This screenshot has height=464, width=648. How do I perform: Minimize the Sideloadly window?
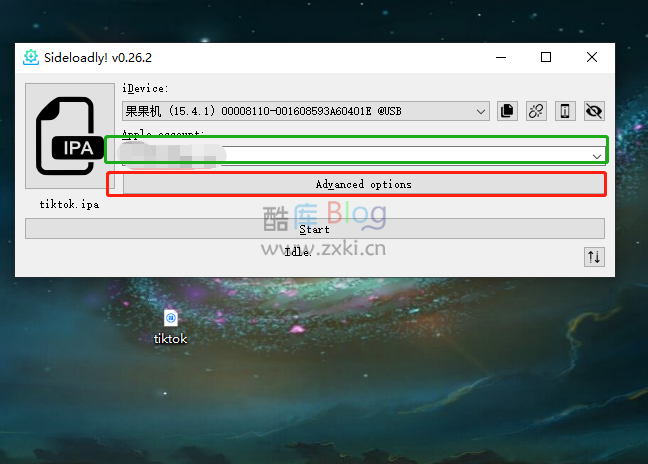501,57
